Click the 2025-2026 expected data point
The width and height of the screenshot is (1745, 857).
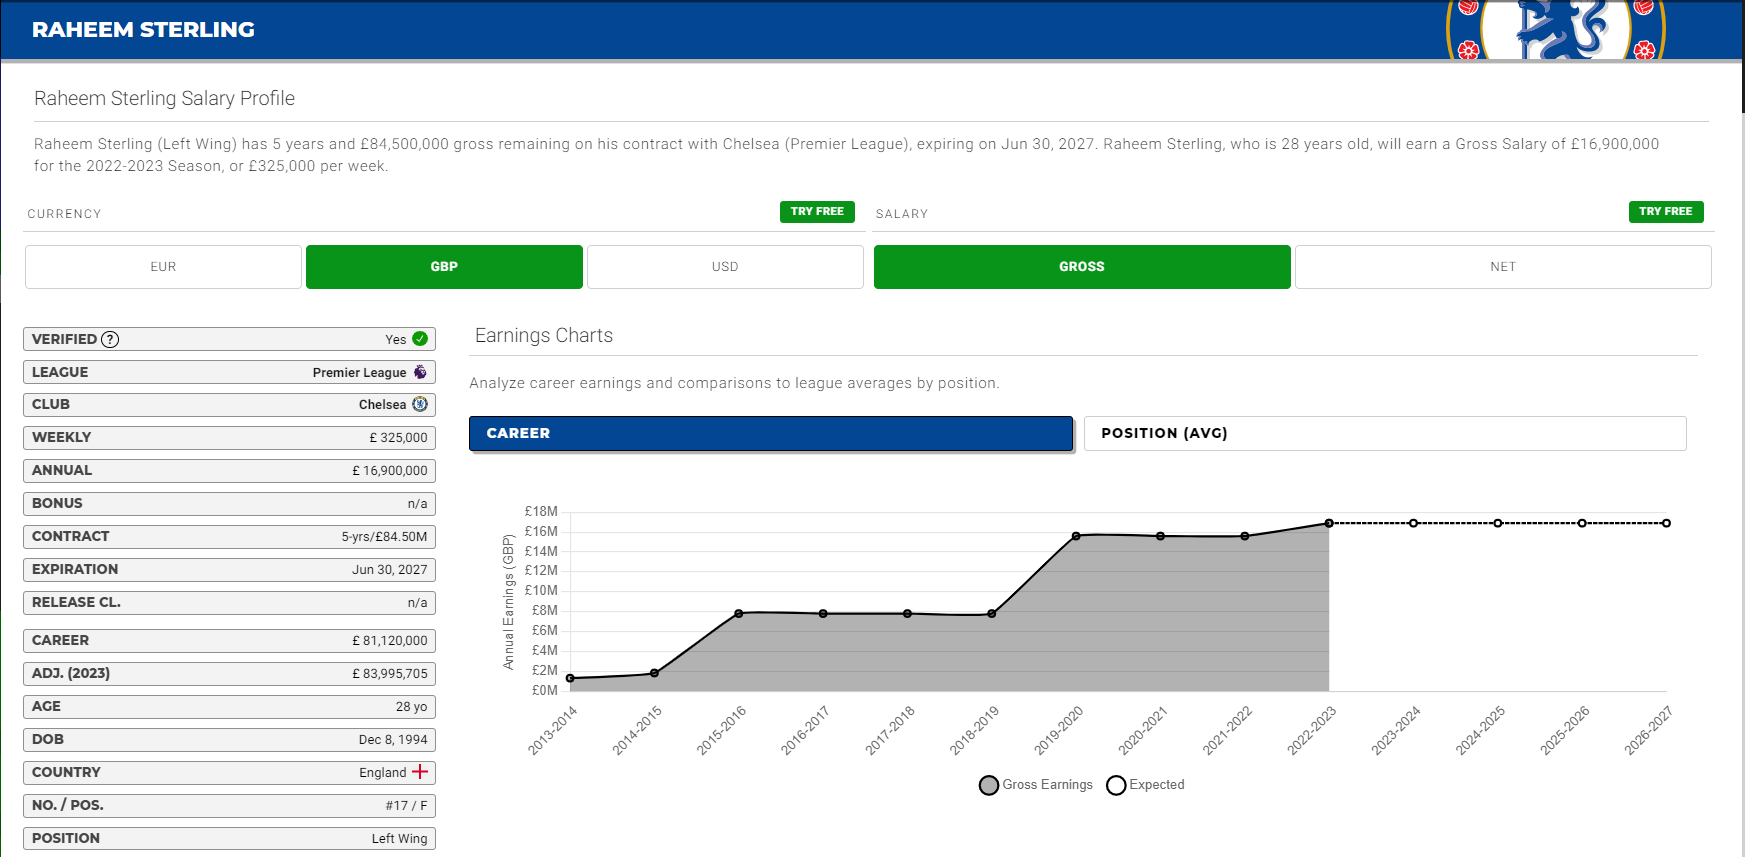coord(1582,523)
